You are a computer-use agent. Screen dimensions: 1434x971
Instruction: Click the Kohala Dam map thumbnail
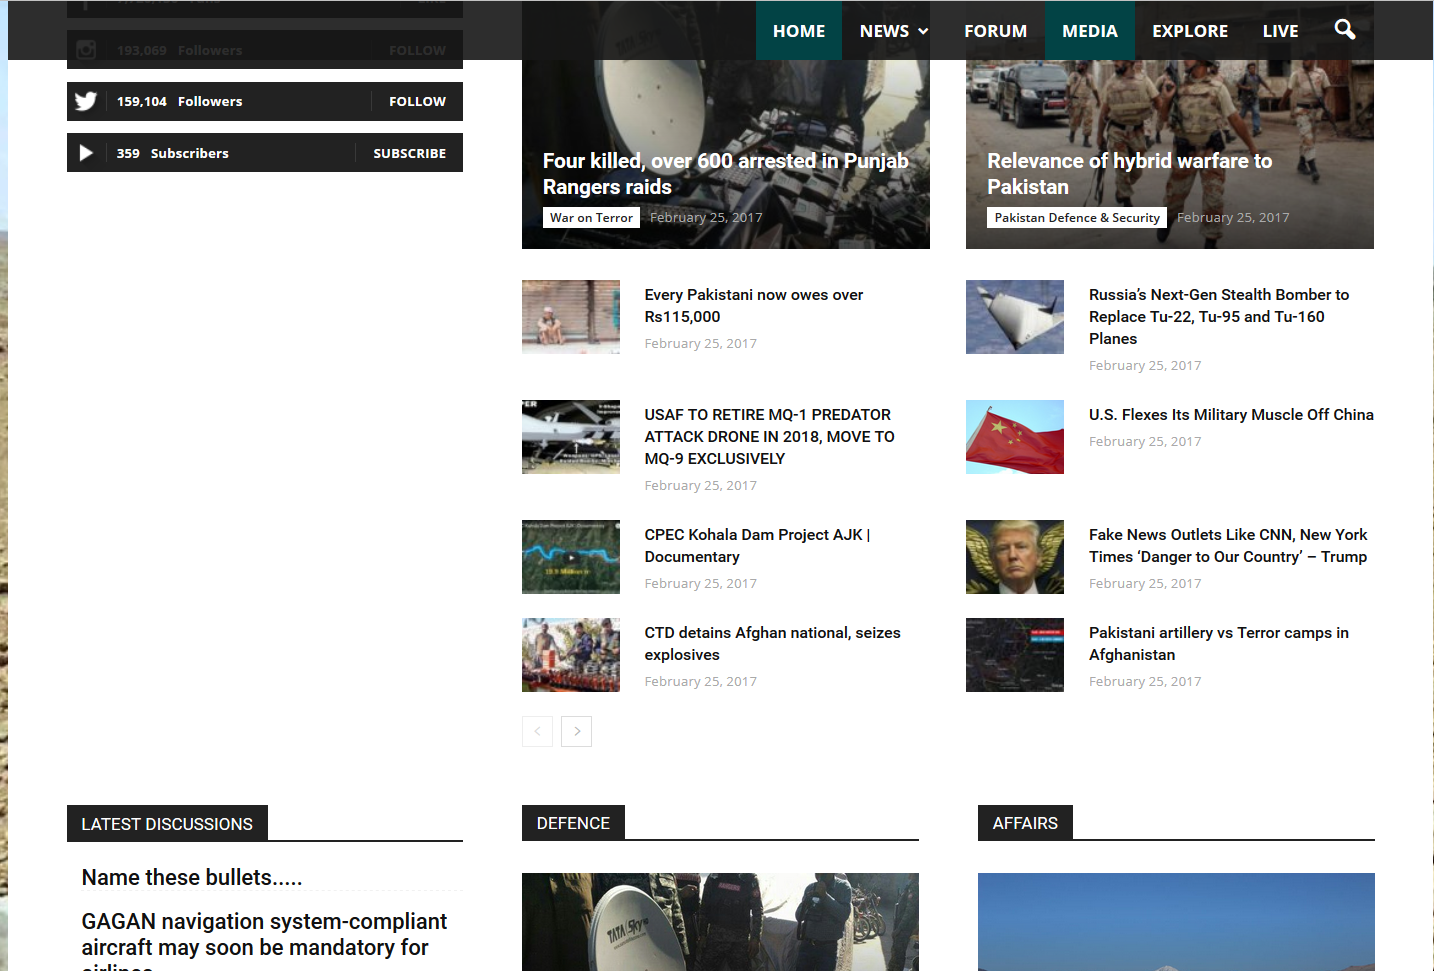coord(571,557)
